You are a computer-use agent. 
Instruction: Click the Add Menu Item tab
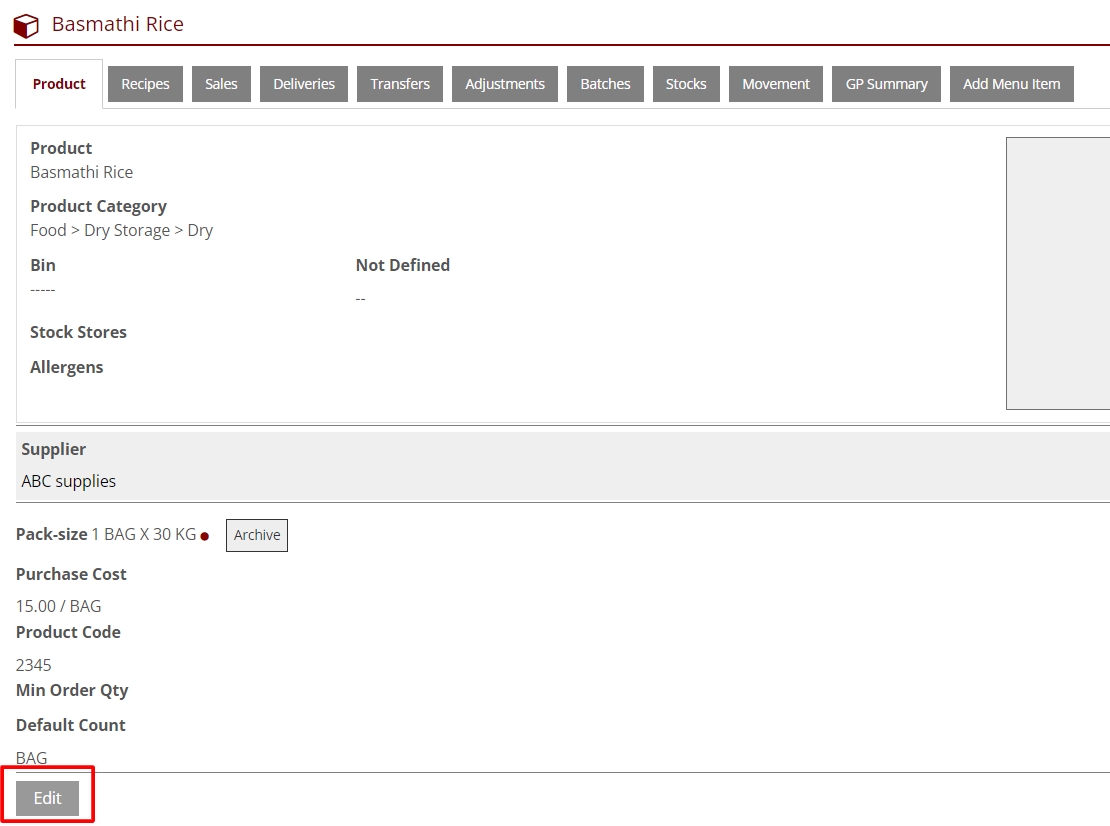tap(1011, 84)
